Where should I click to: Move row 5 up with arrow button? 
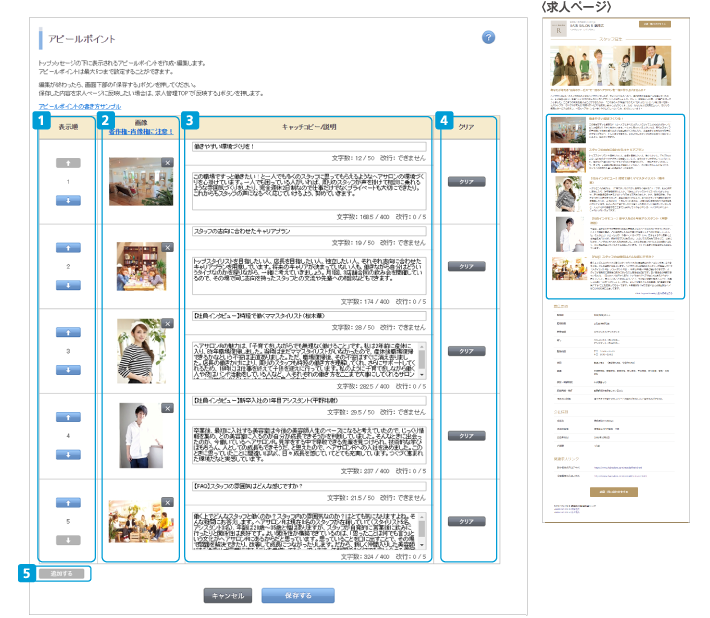67,501
